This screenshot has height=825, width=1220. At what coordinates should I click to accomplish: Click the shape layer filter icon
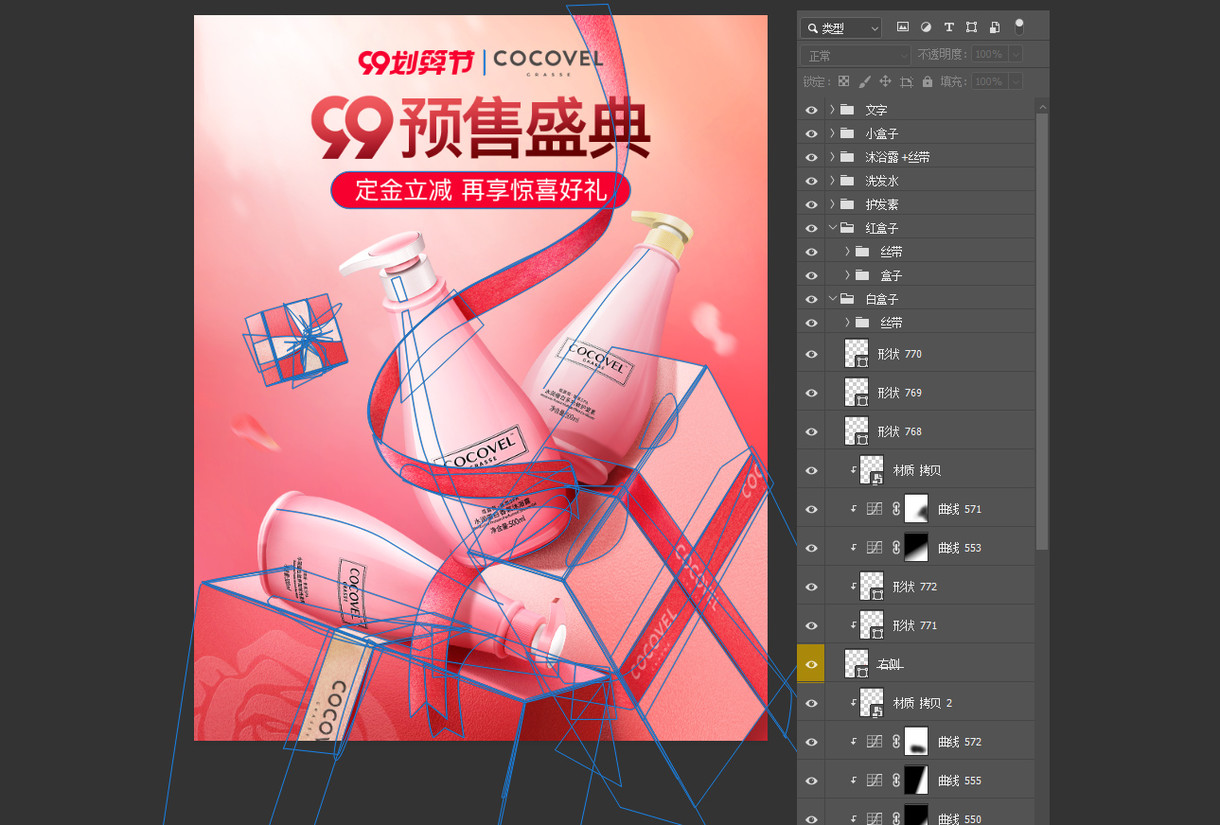coord(972,27)
